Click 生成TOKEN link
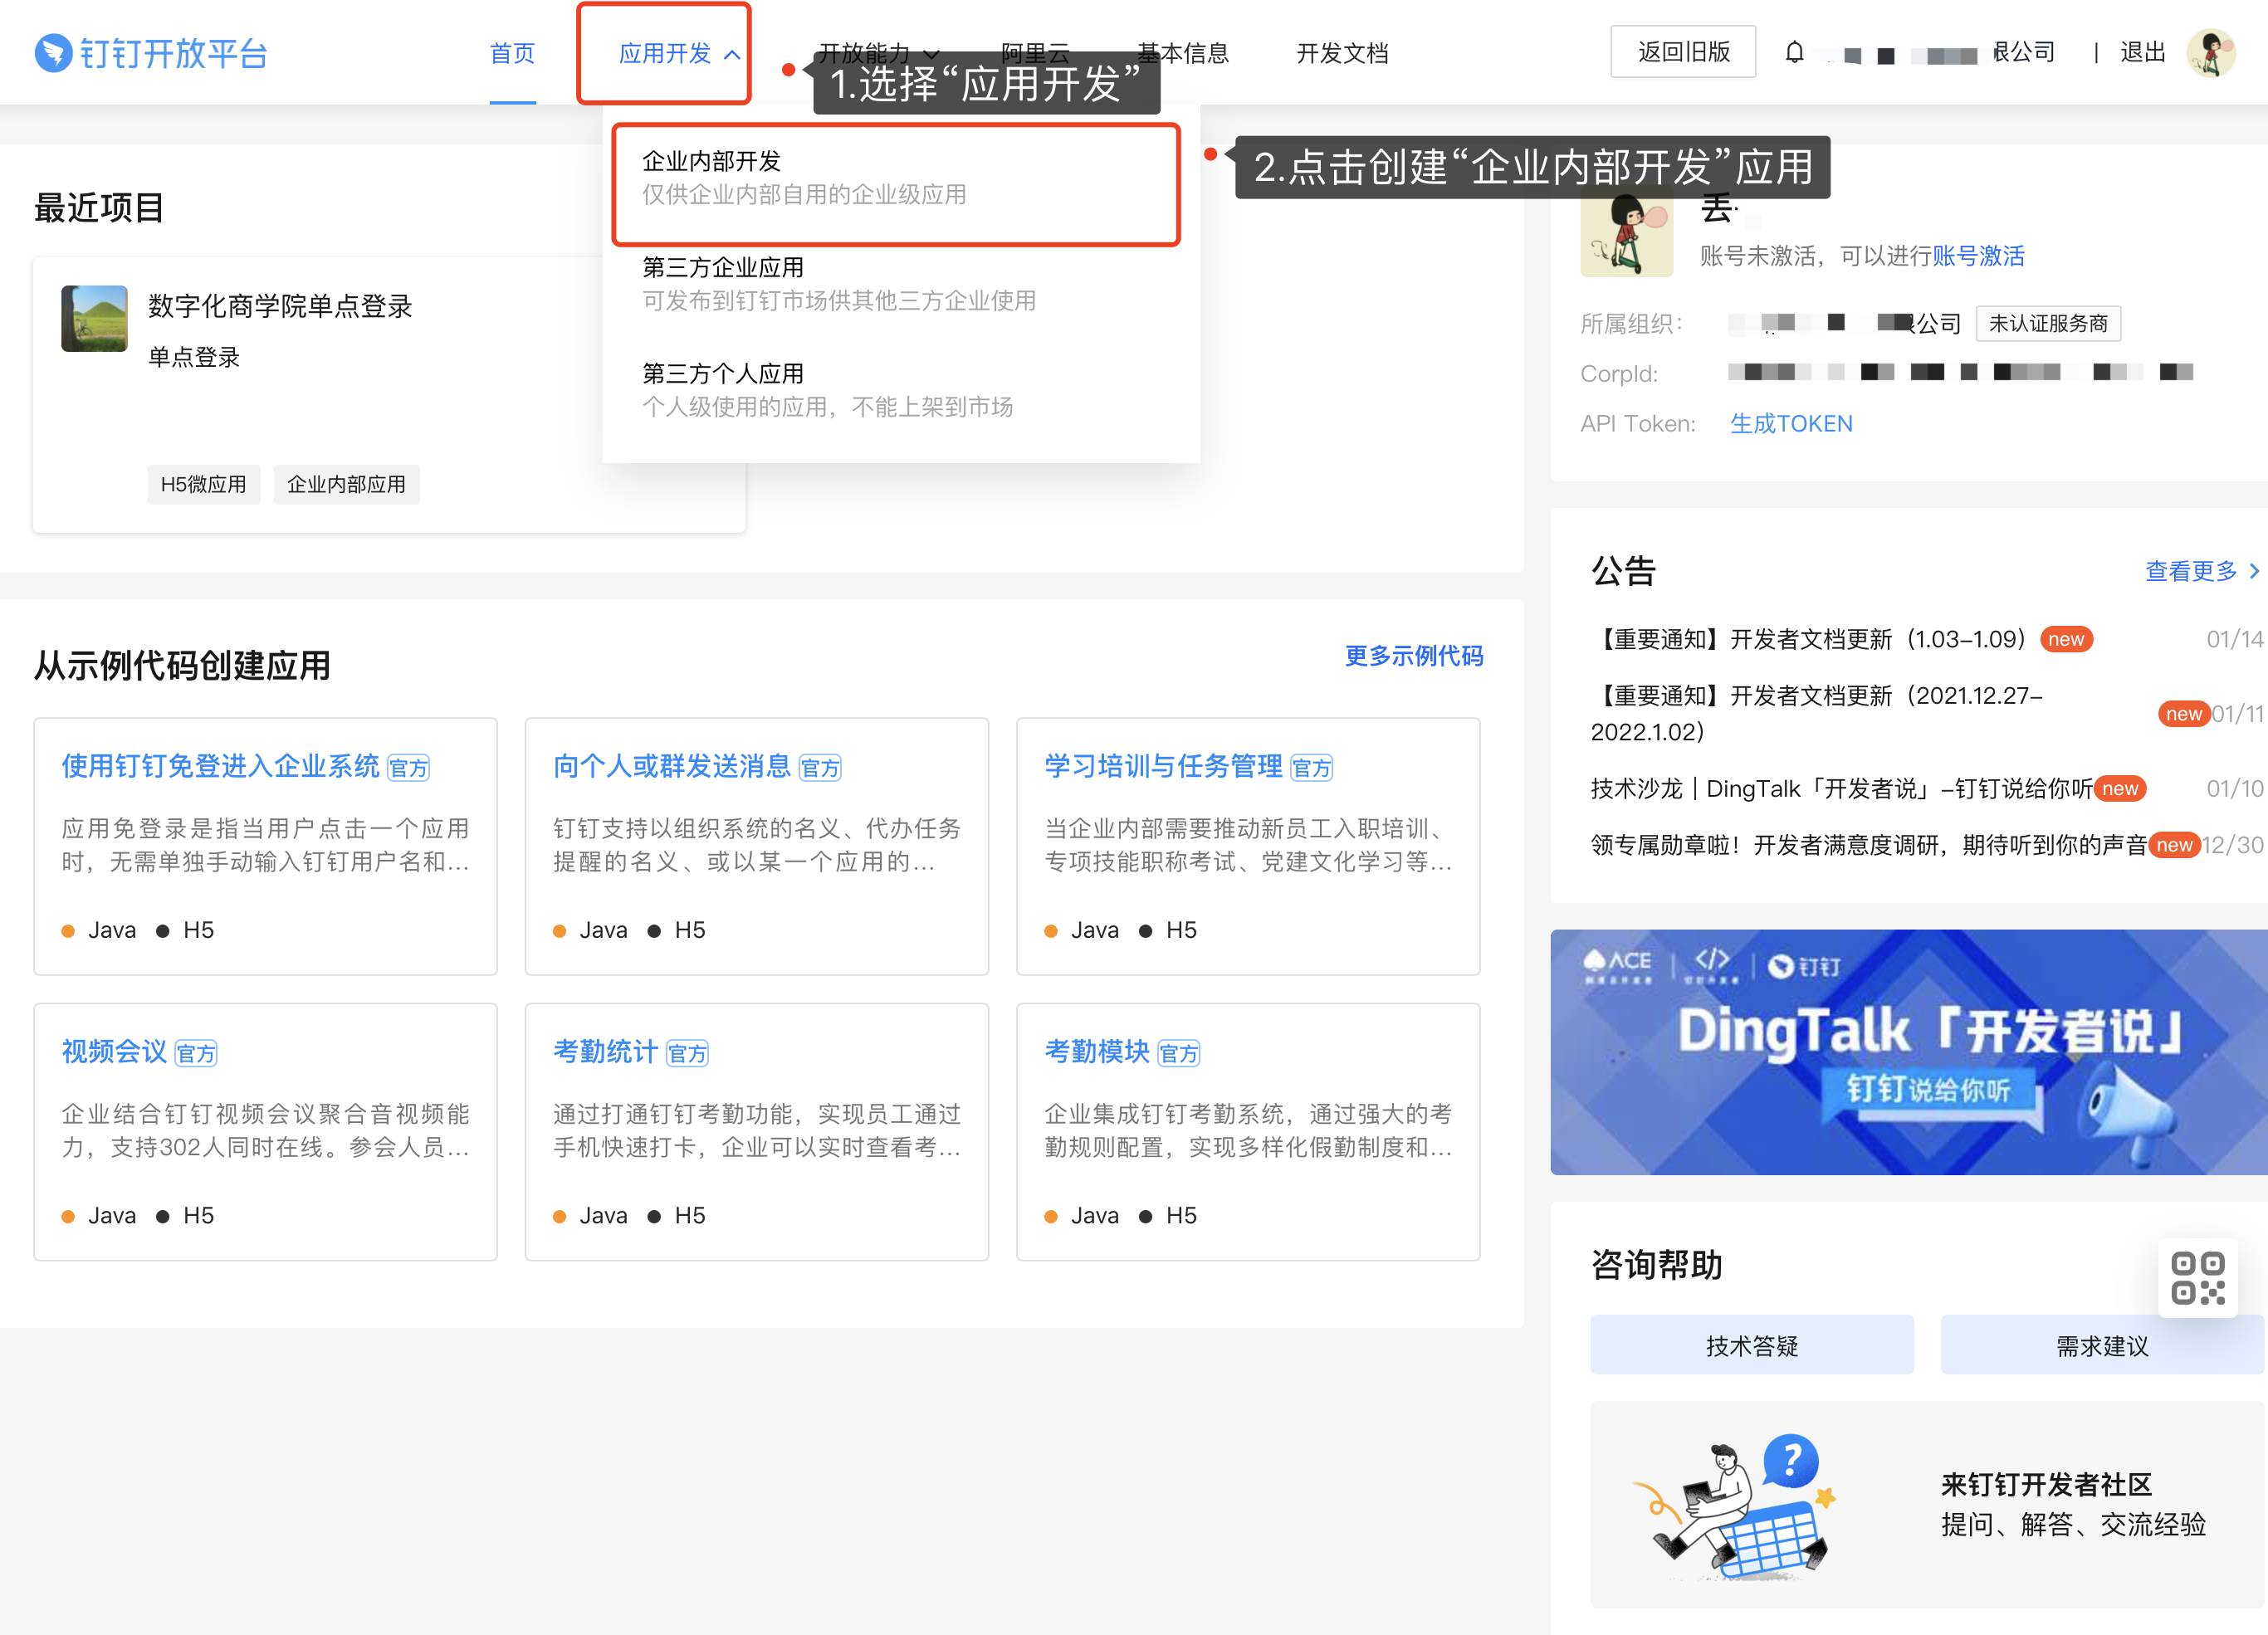The height and width of the screenshot is (1635, 2268). 1791,424
